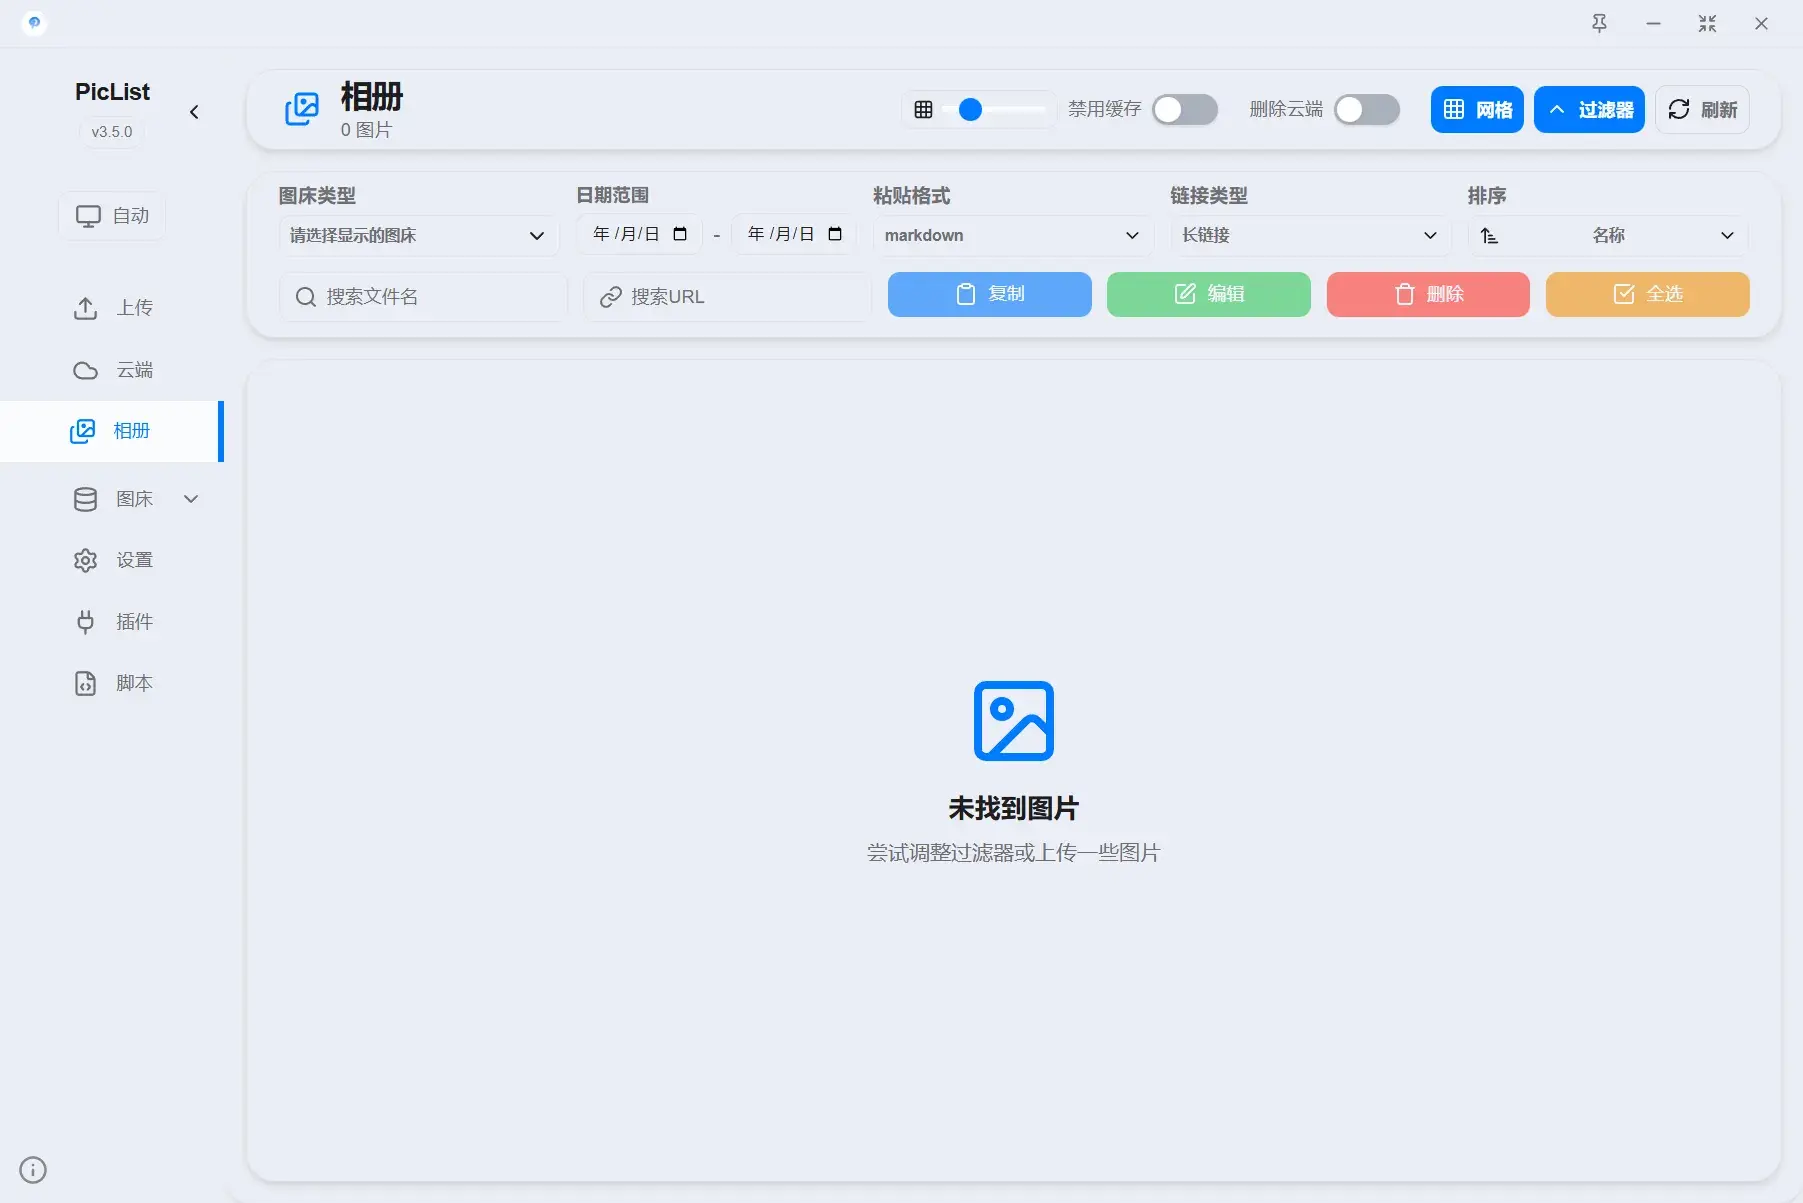This screenshot has height=1203, width=1803.
Task: Open the 粘贴格式 markdown dropdown
Action: tap(1012, 236)
